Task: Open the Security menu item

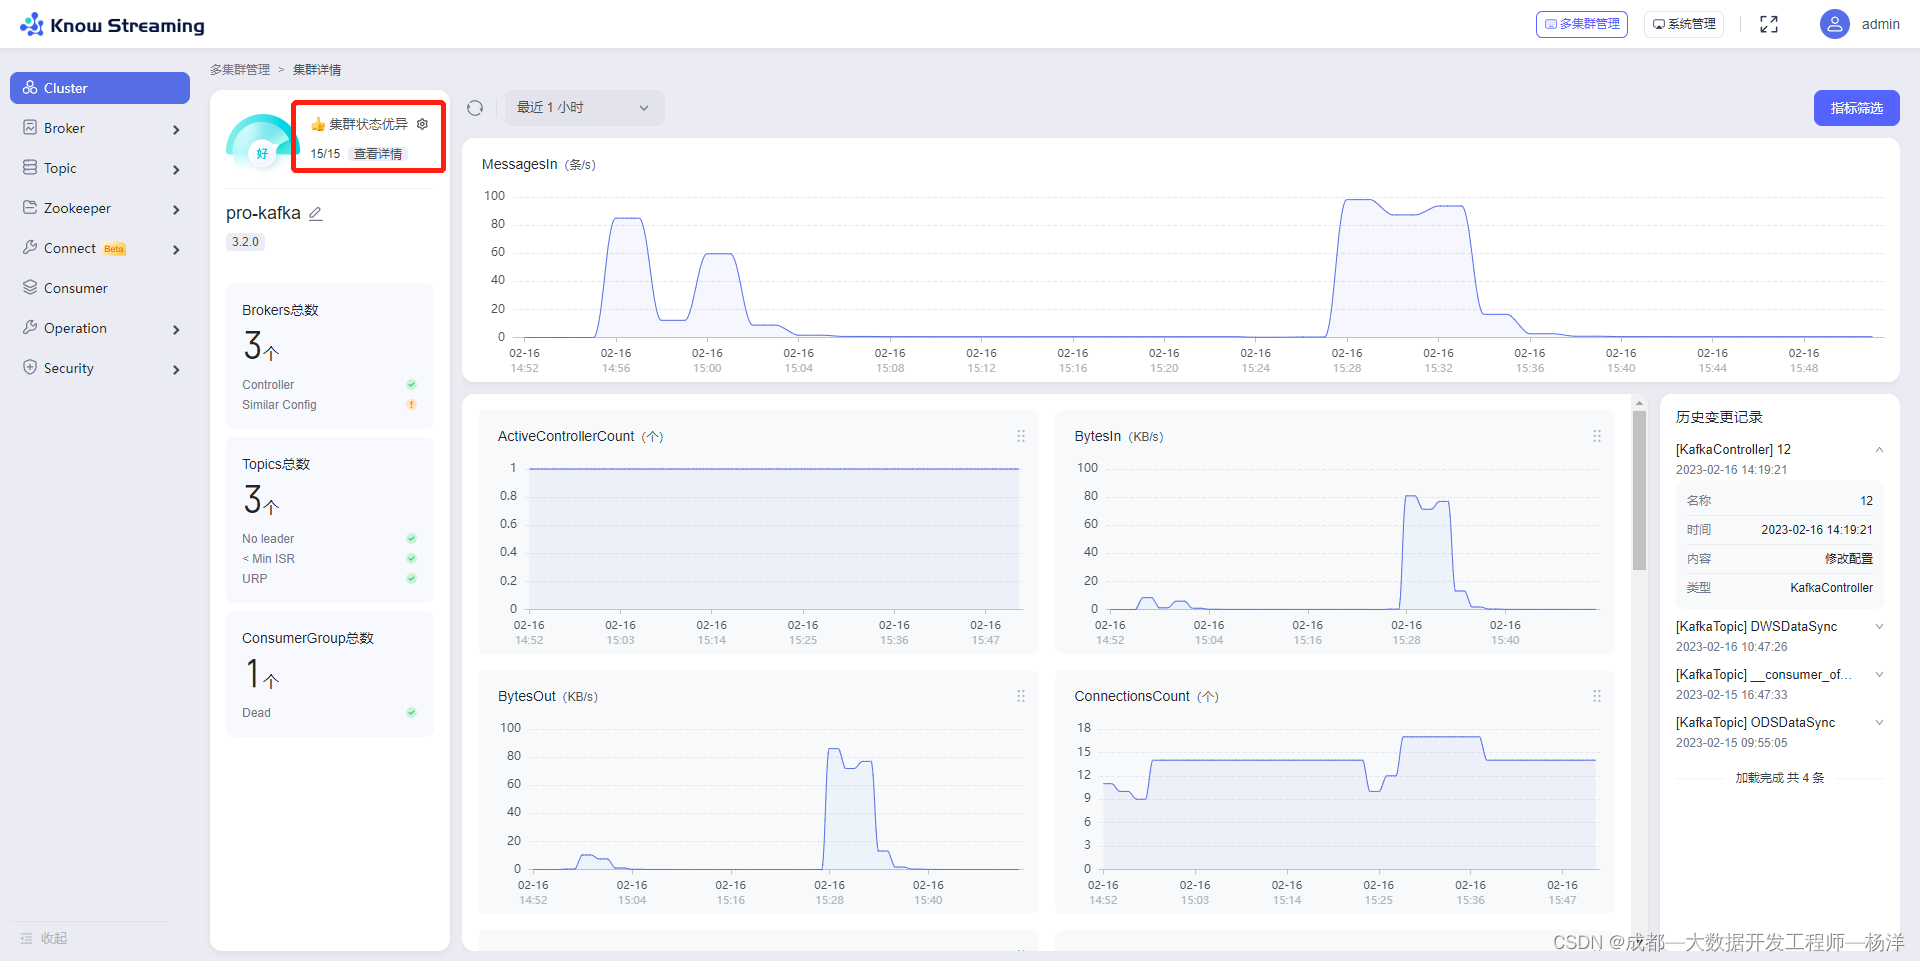Action: click(x=100, y=368)
